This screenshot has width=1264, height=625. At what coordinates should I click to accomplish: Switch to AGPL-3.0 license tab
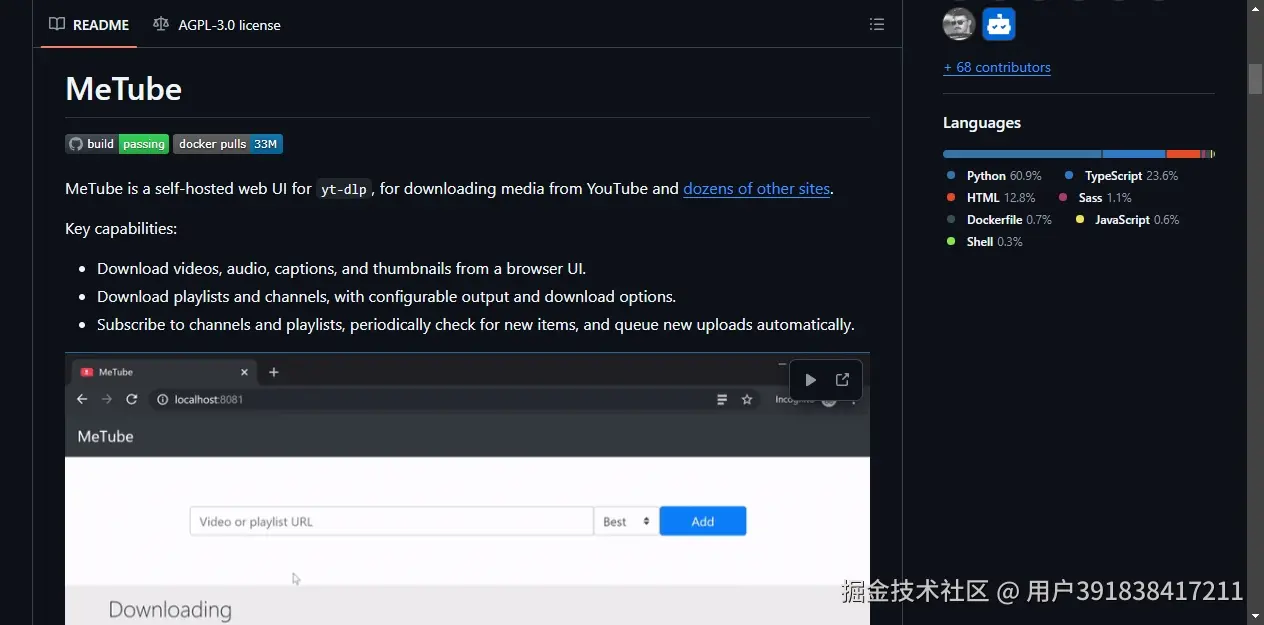pyautogui.click(x=217, y=24)
